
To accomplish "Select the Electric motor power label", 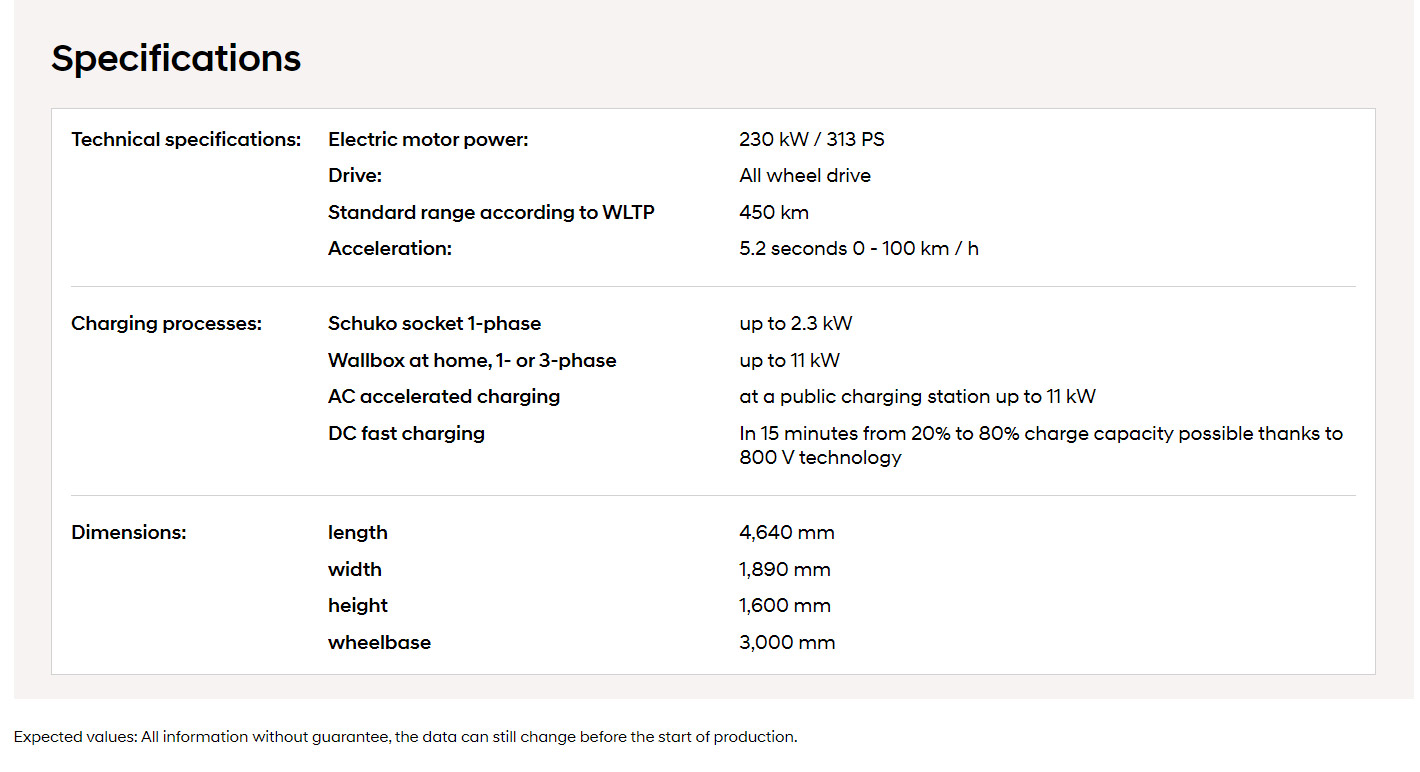I will point(428,140).
